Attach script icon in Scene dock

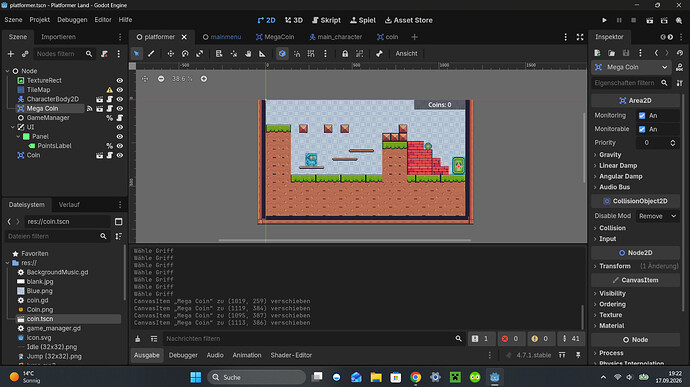(x=104, y=54)
